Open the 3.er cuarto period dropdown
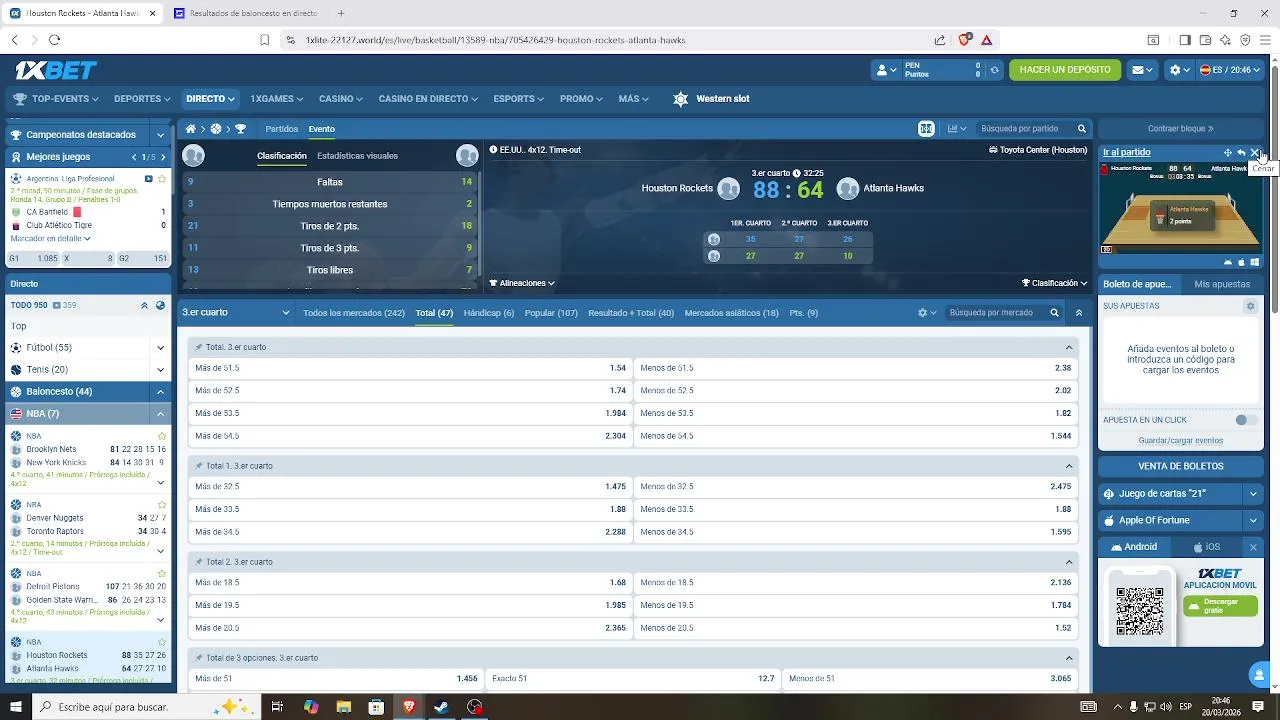 point(236,313)
